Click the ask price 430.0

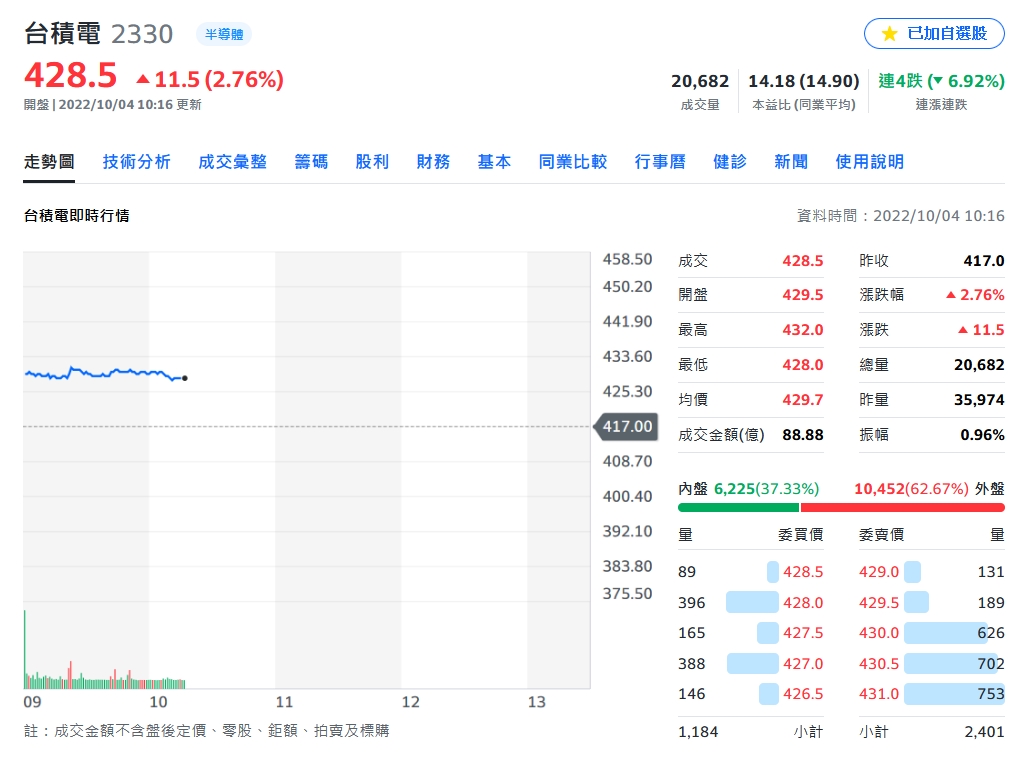[x=879, y=632]
